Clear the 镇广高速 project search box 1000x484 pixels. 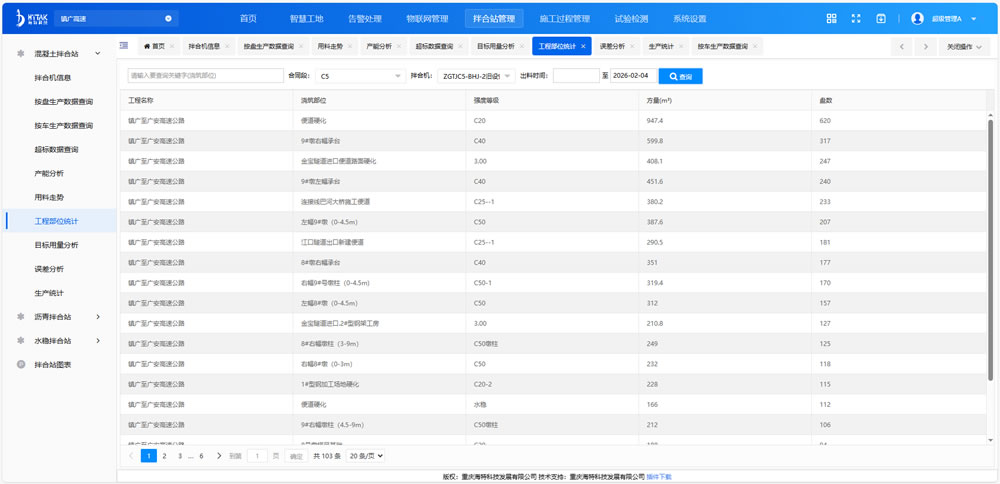pyautogui.click(x=168, y=19)
